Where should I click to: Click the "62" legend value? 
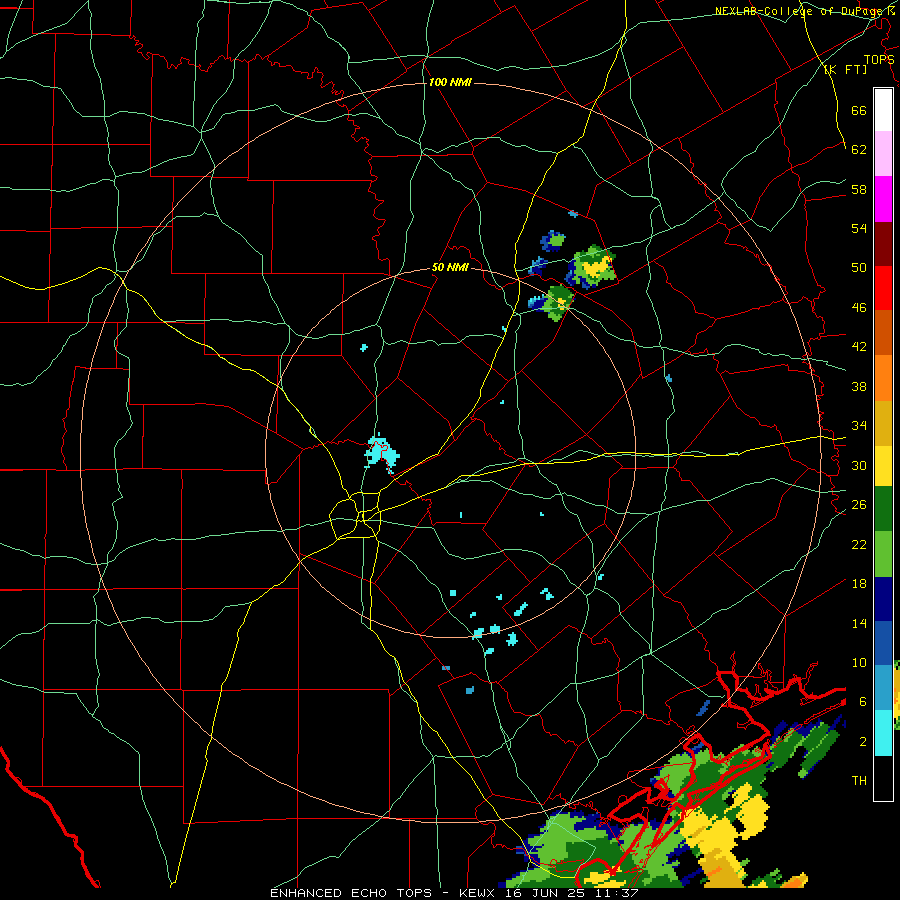[859, 150]
